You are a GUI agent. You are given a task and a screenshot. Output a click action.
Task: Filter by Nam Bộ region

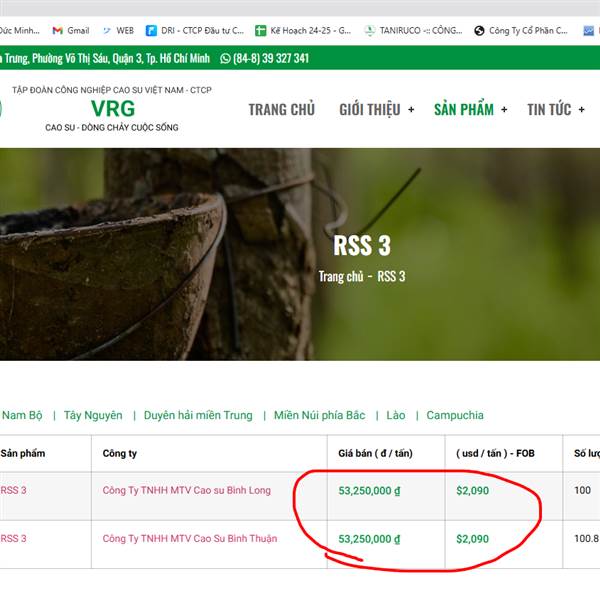coord(22,415)
